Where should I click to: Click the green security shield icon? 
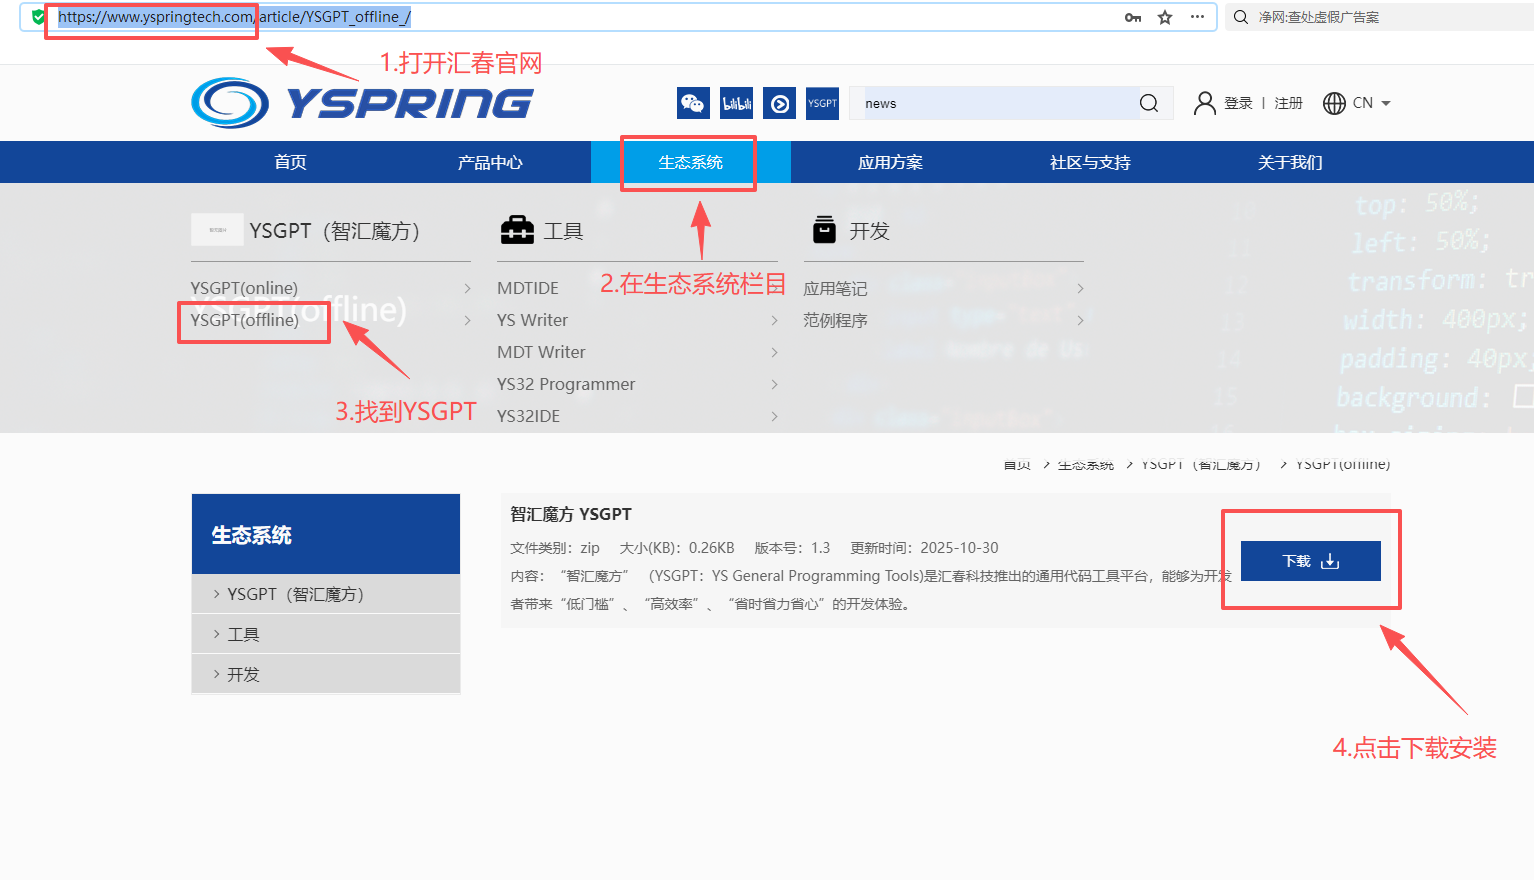(x=38, y=17)
